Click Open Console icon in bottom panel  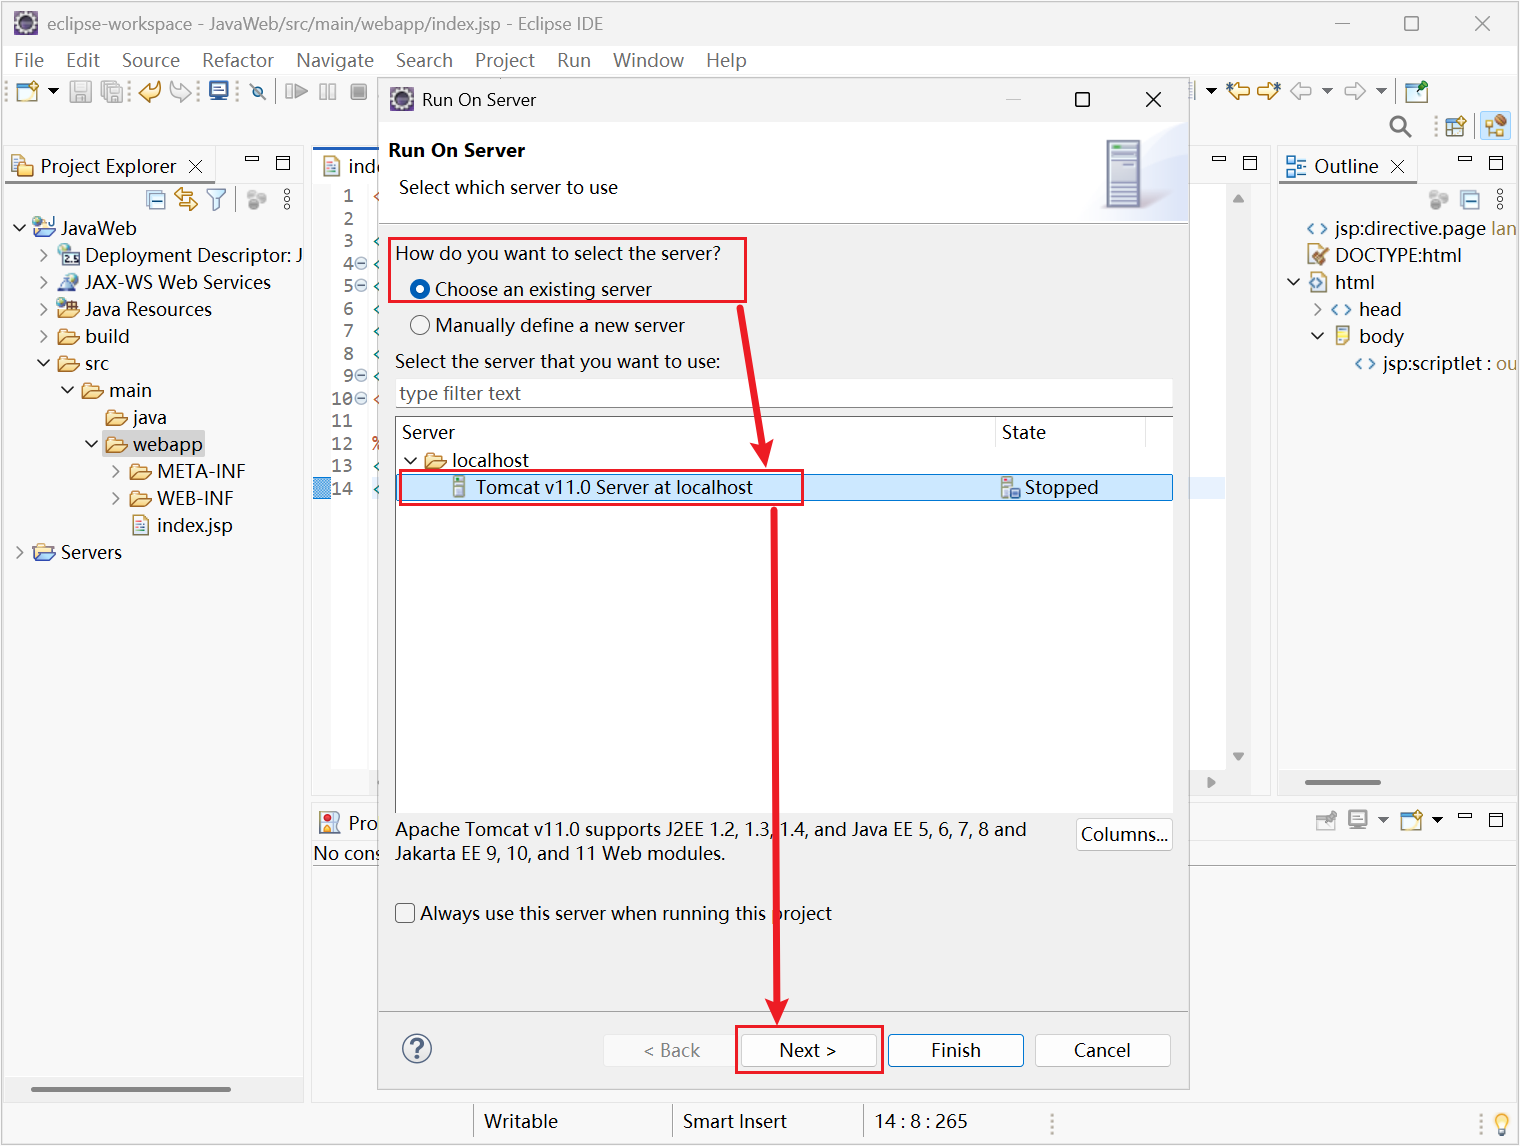pos(1411,820)
